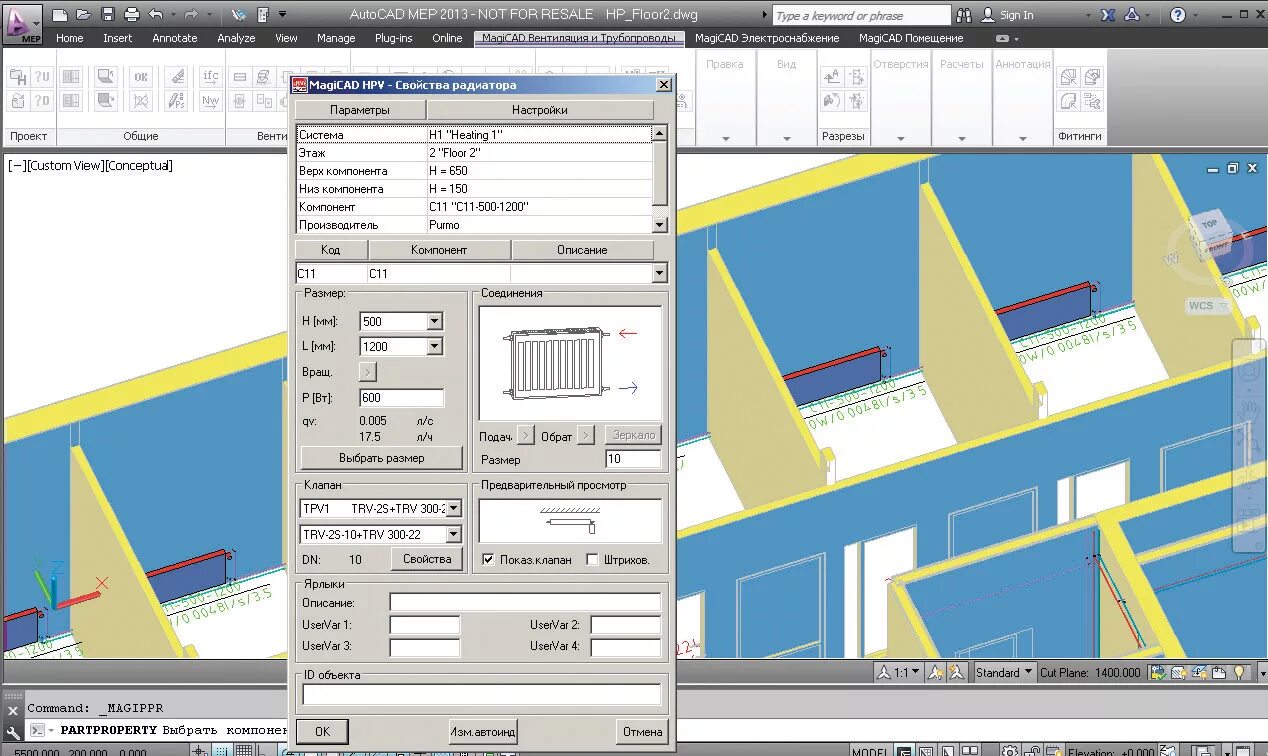
Task: Click the bottom-left icon in Разрезы panel
Action: (832, 101)
